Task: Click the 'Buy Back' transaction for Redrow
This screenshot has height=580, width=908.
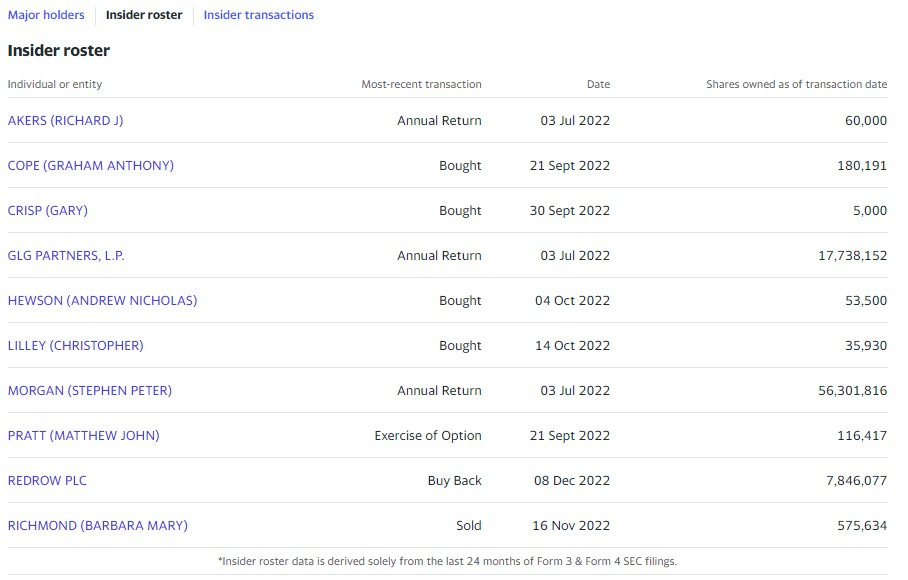Action: (455, 480)
